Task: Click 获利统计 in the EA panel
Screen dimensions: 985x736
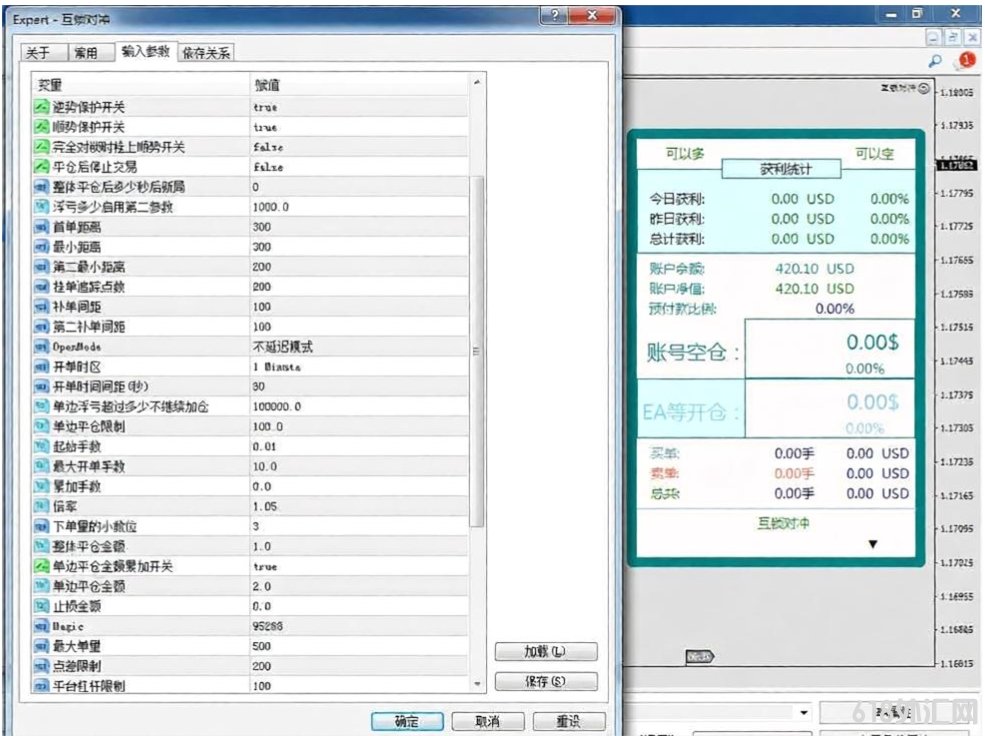Action: [x=781, y=168]
